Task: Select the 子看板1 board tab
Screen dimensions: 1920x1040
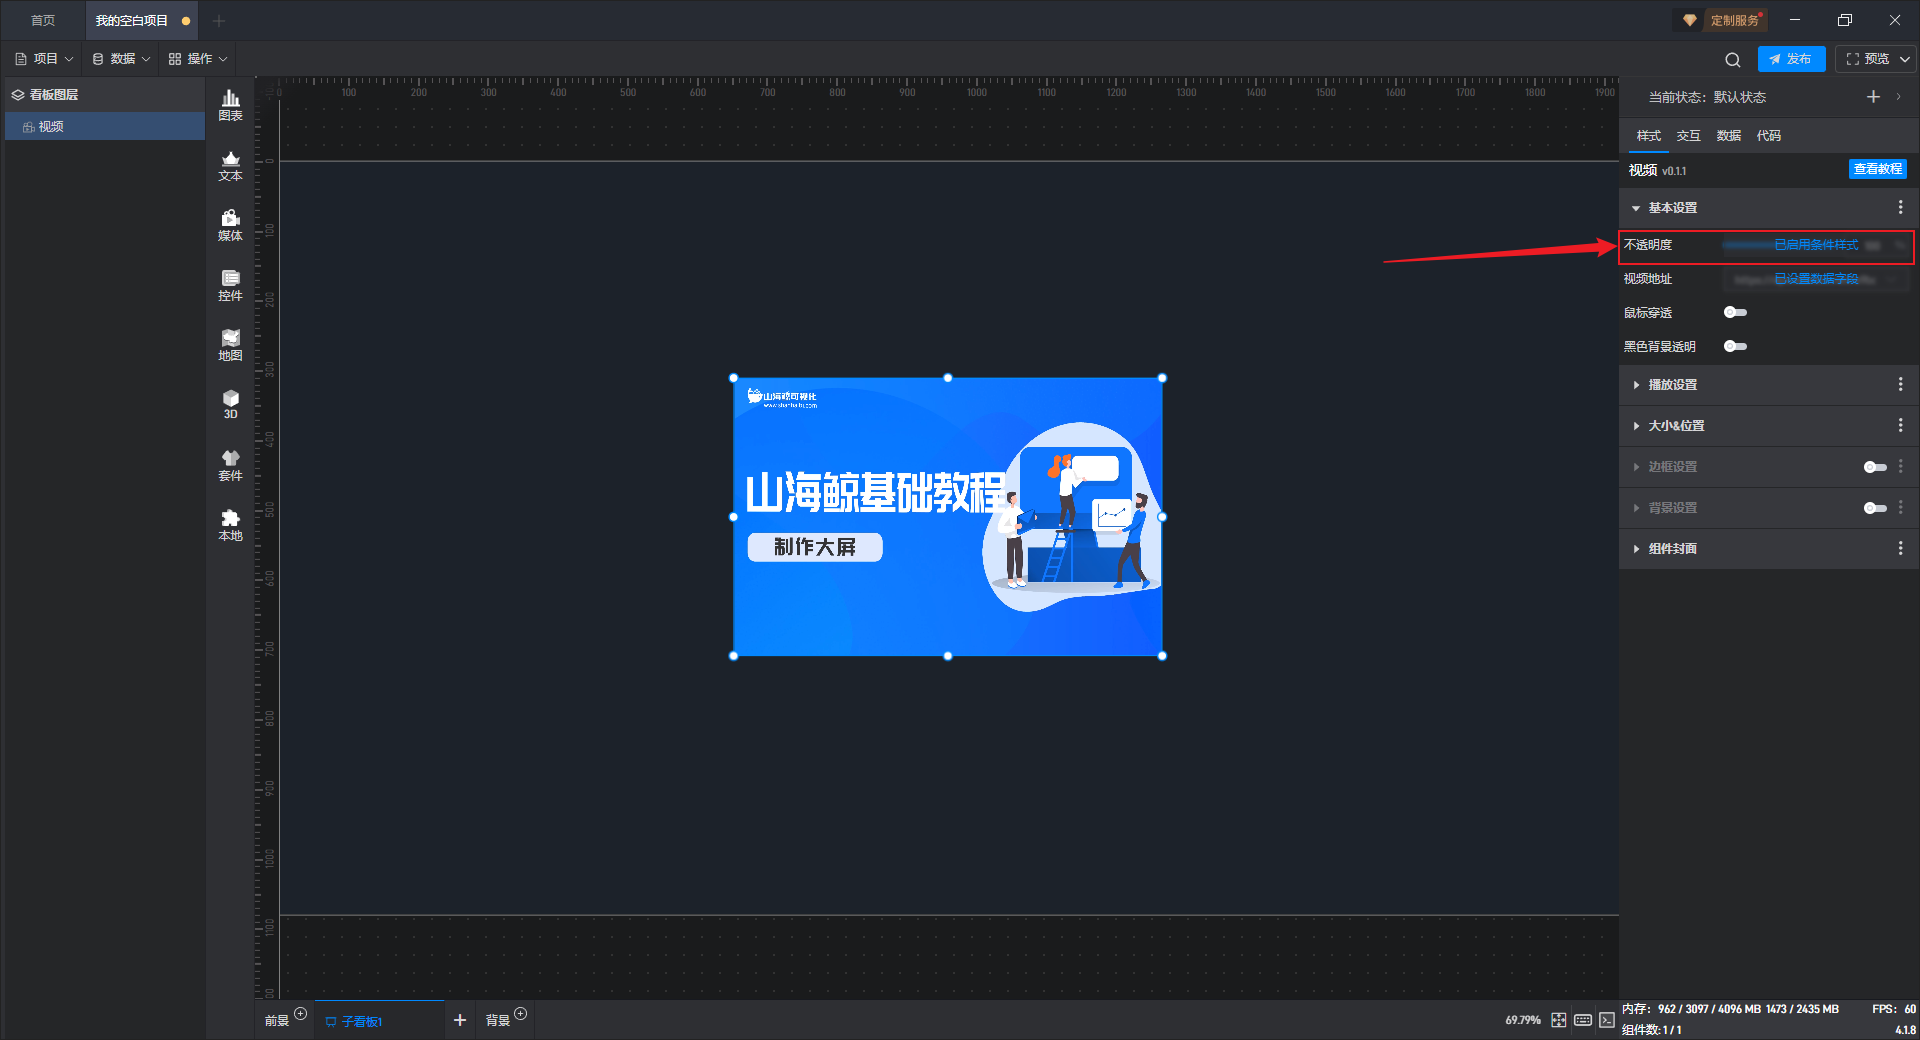Action: click(379, 1020)
